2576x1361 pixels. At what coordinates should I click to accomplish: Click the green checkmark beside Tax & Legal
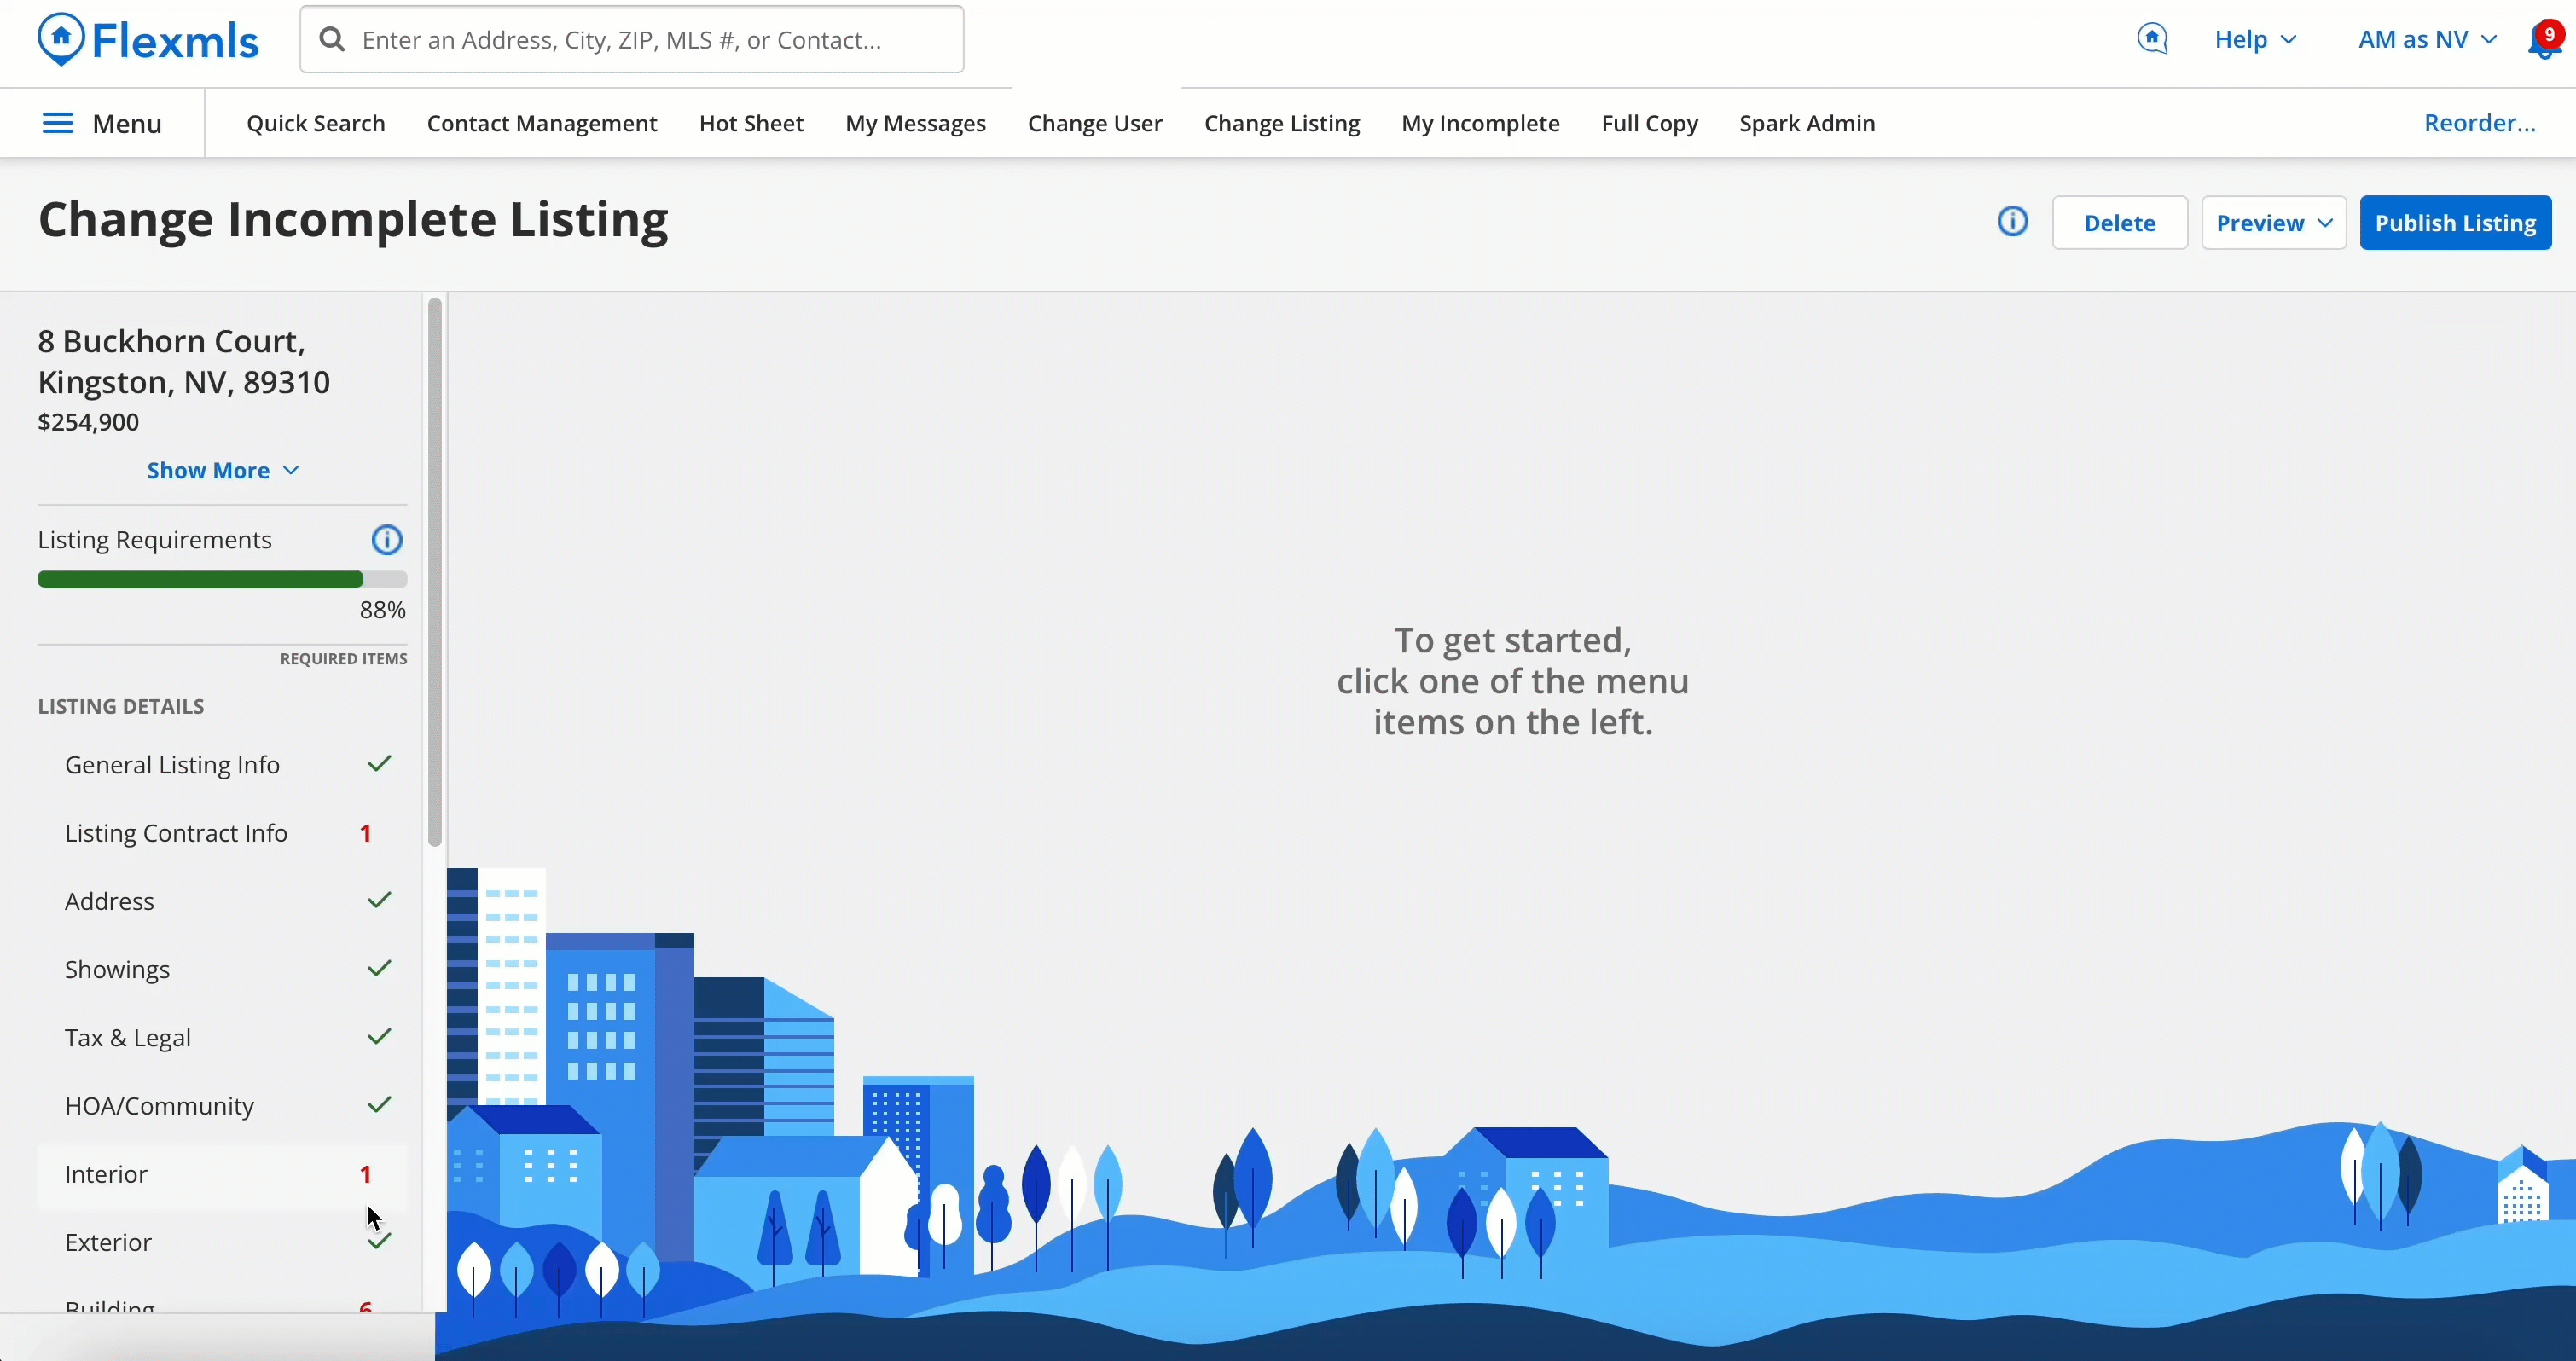coord(379,1036)
